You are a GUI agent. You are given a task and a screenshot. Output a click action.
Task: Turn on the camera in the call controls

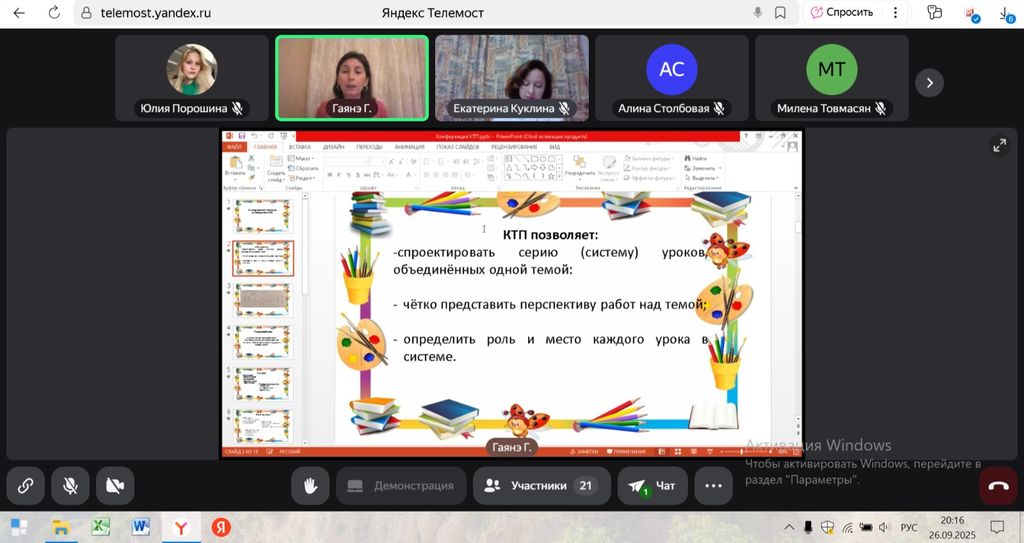[115, 486]
